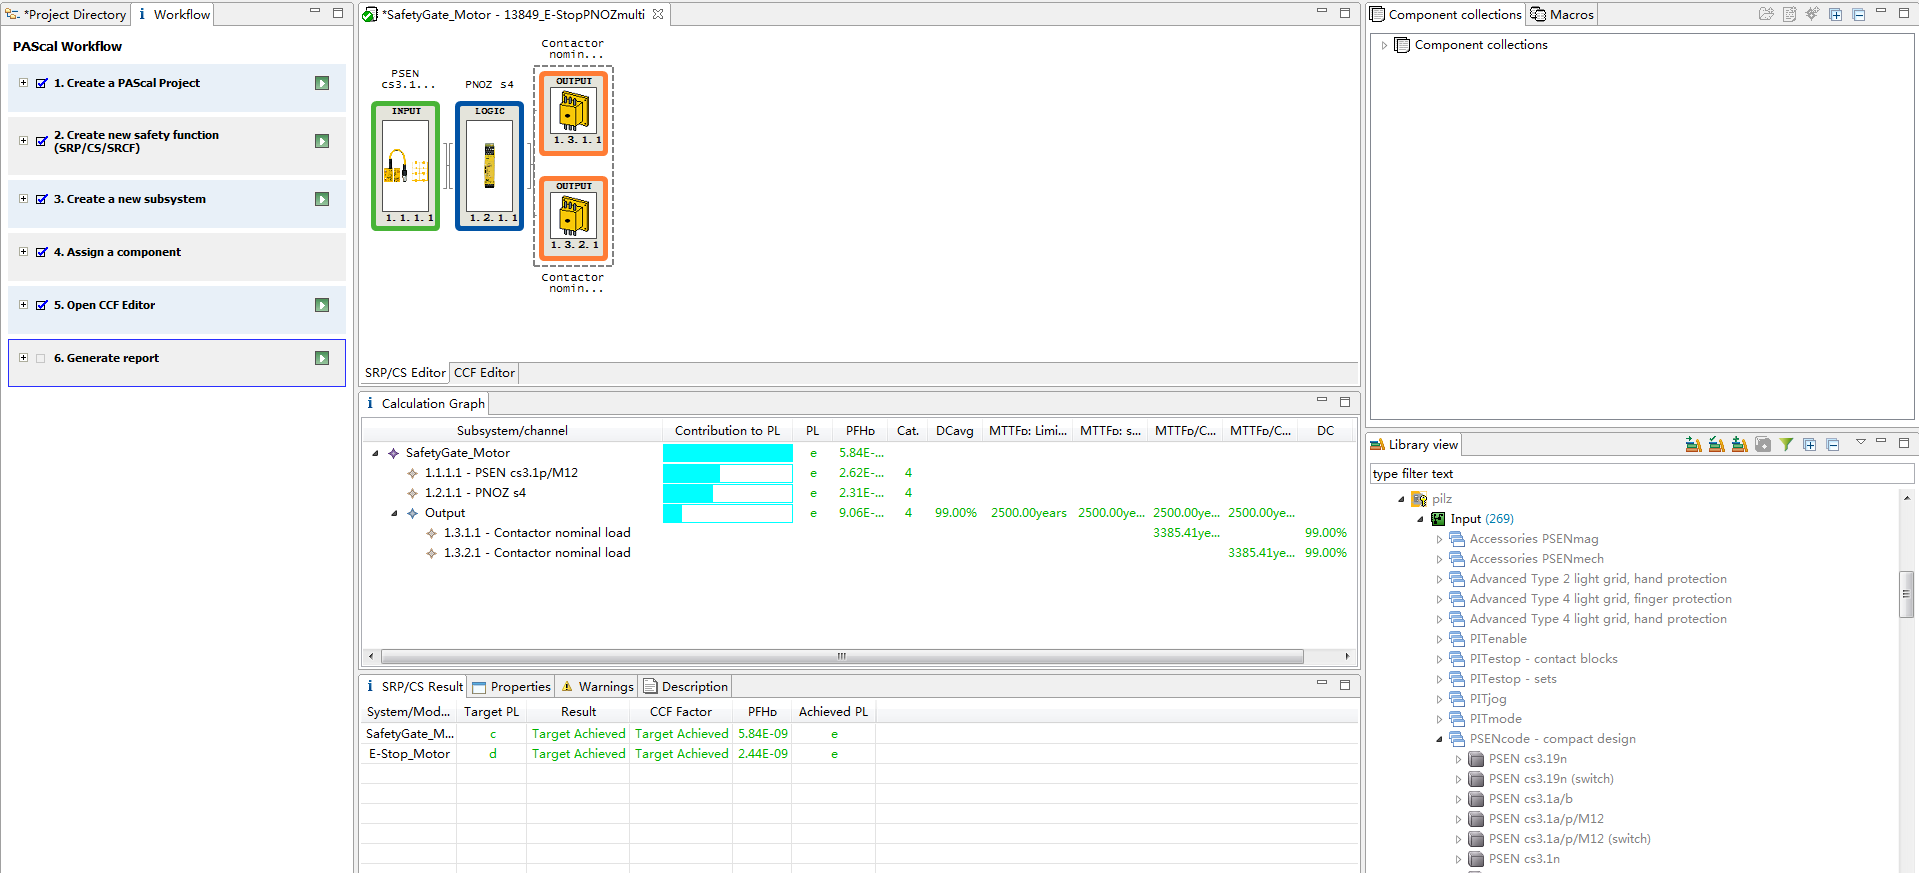Click the pilz library key icon

[1419, 499]
